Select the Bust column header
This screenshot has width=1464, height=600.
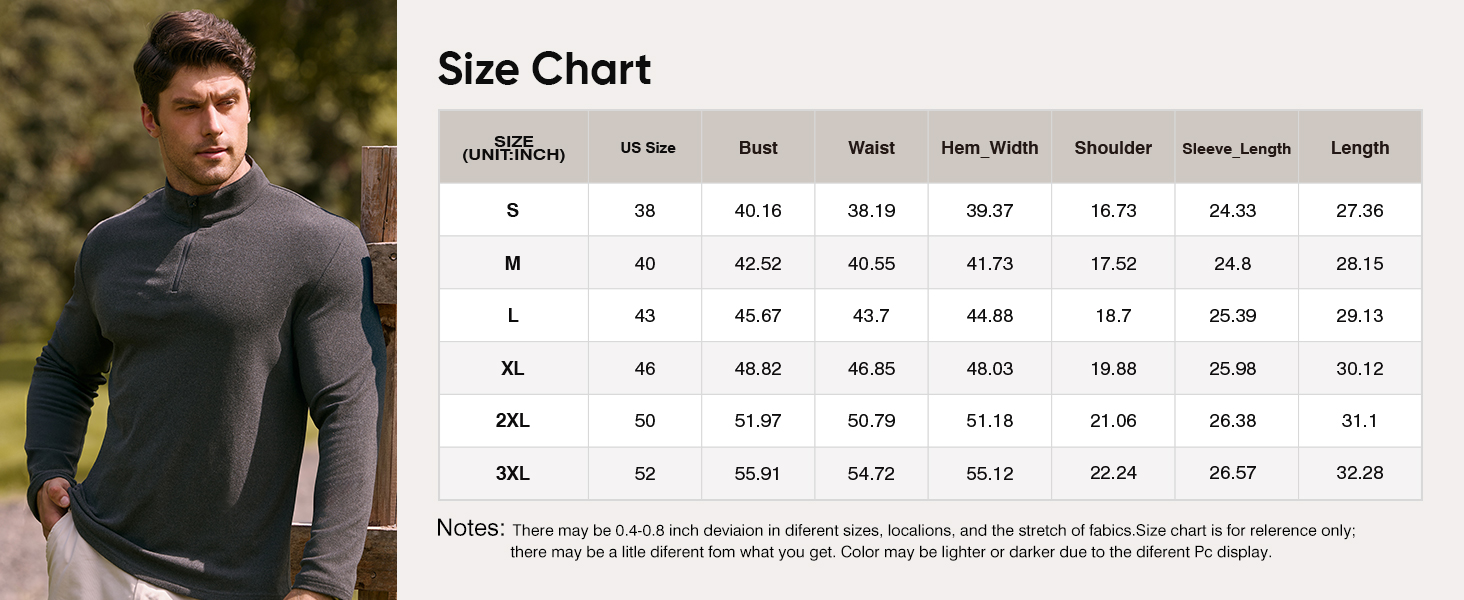758,148
